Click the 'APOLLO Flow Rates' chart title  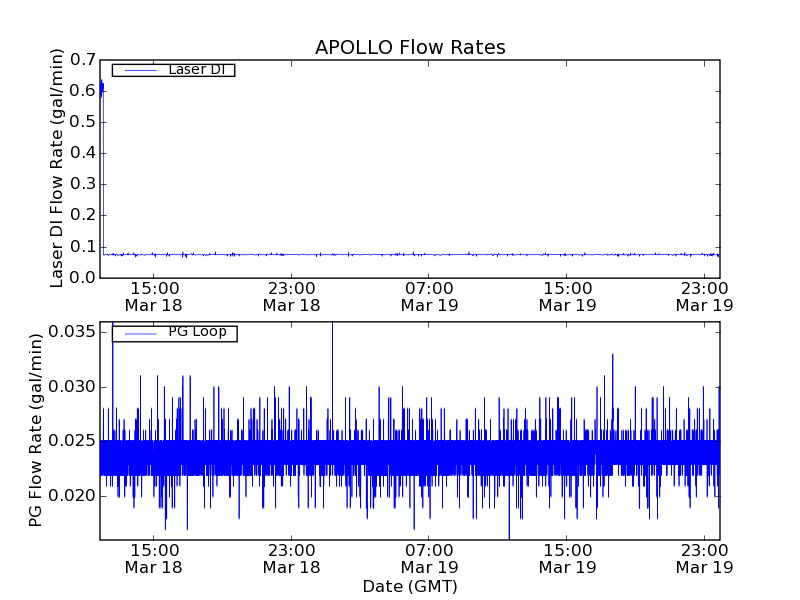[x=410, y=48]
